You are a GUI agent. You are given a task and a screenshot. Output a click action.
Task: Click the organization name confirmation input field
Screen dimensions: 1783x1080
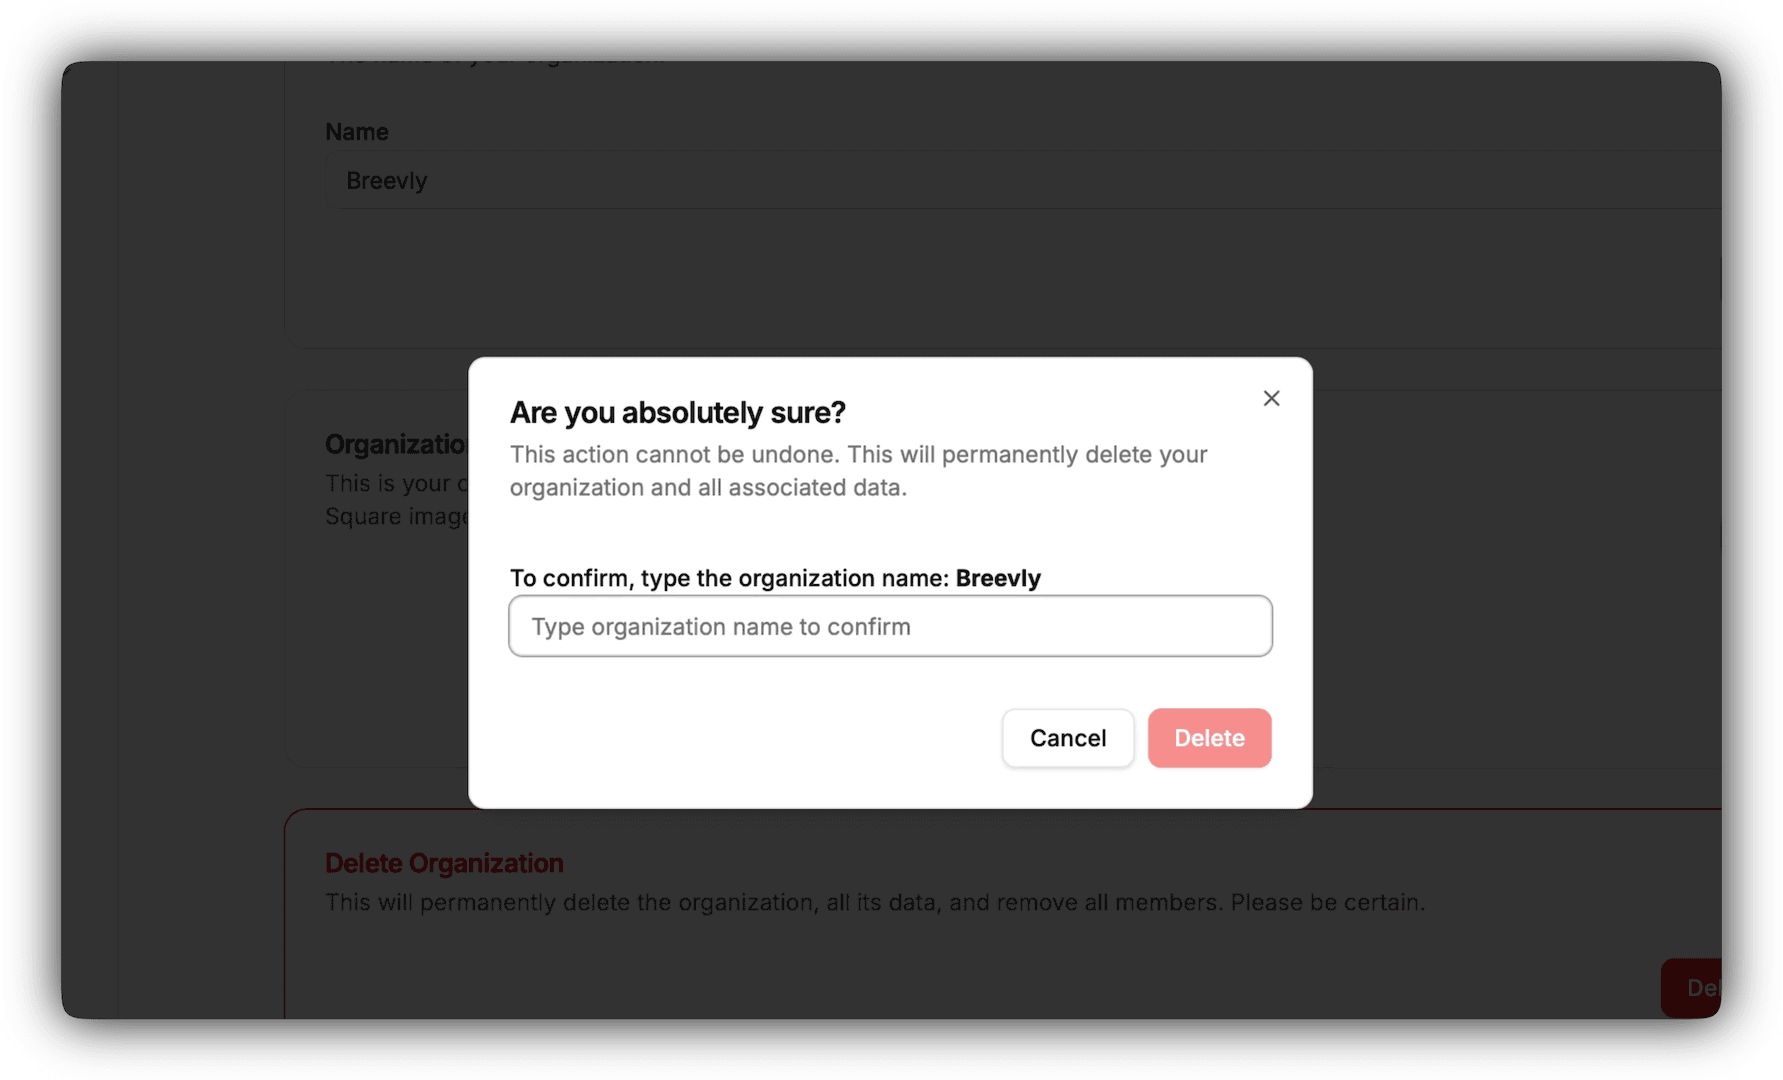tap(889, 626)
